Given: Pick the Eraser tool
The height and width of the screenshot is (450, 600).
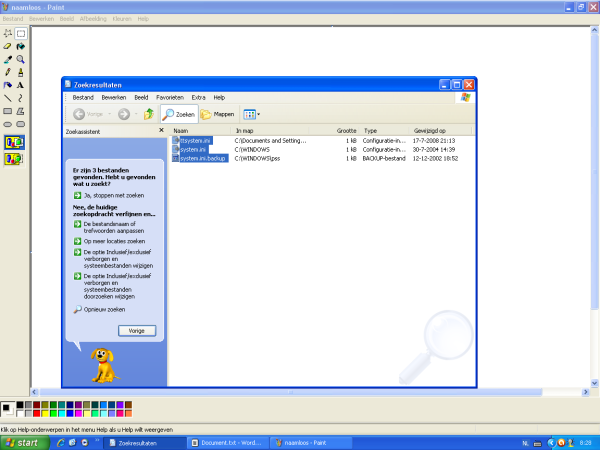Looking at the screenshot, I should pyautogui.click(x=8, y=46).
